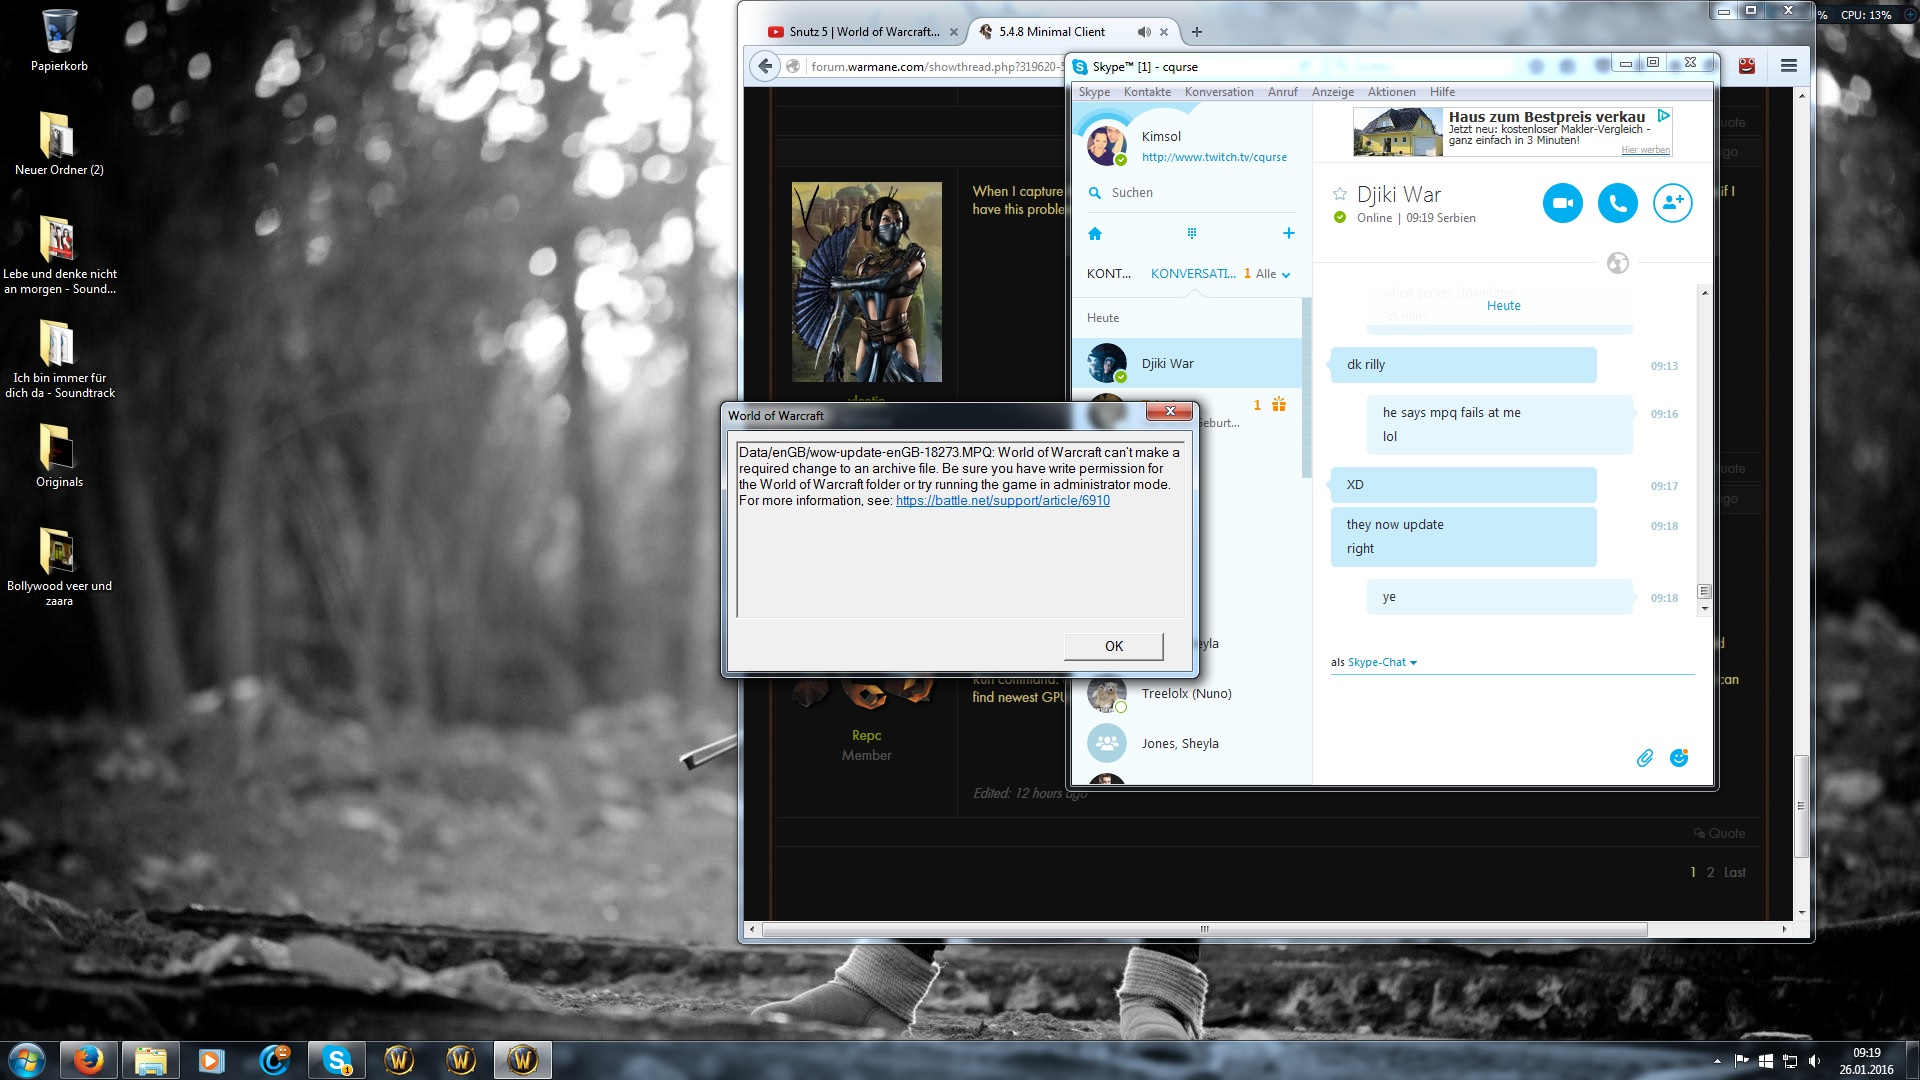Screen dimensions: 1920x1080
Task: Click the forum user avatar image
Action: pyautogui.click(x=866, y=282)
